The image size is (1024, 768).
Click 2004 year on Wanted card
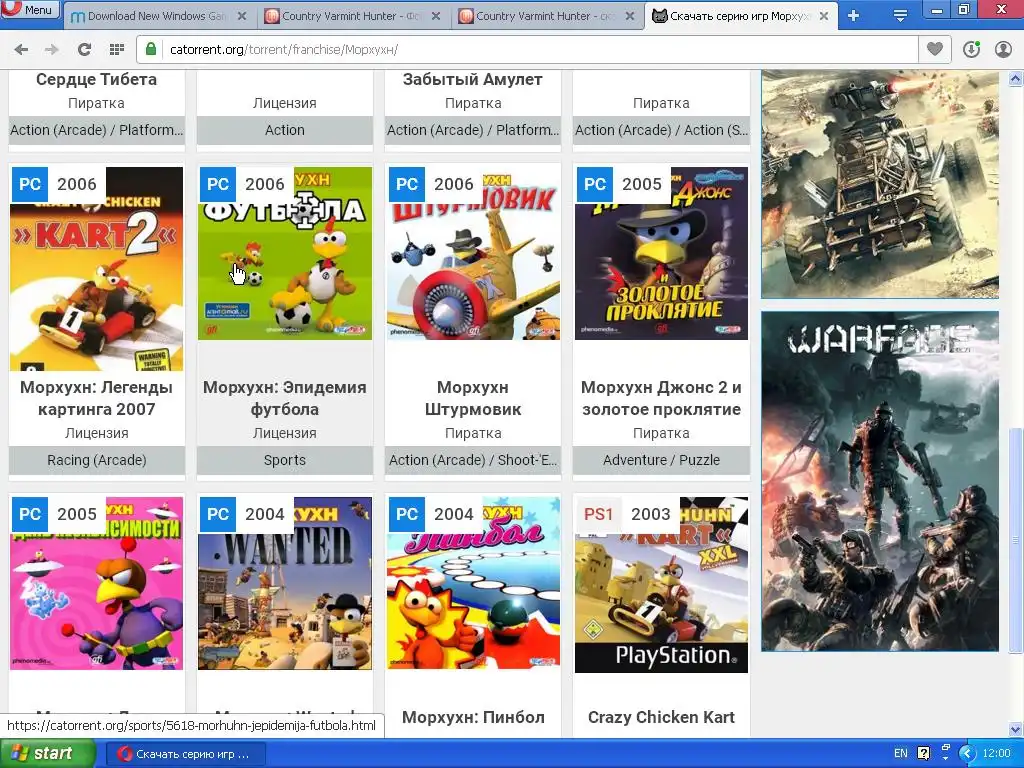264,514
